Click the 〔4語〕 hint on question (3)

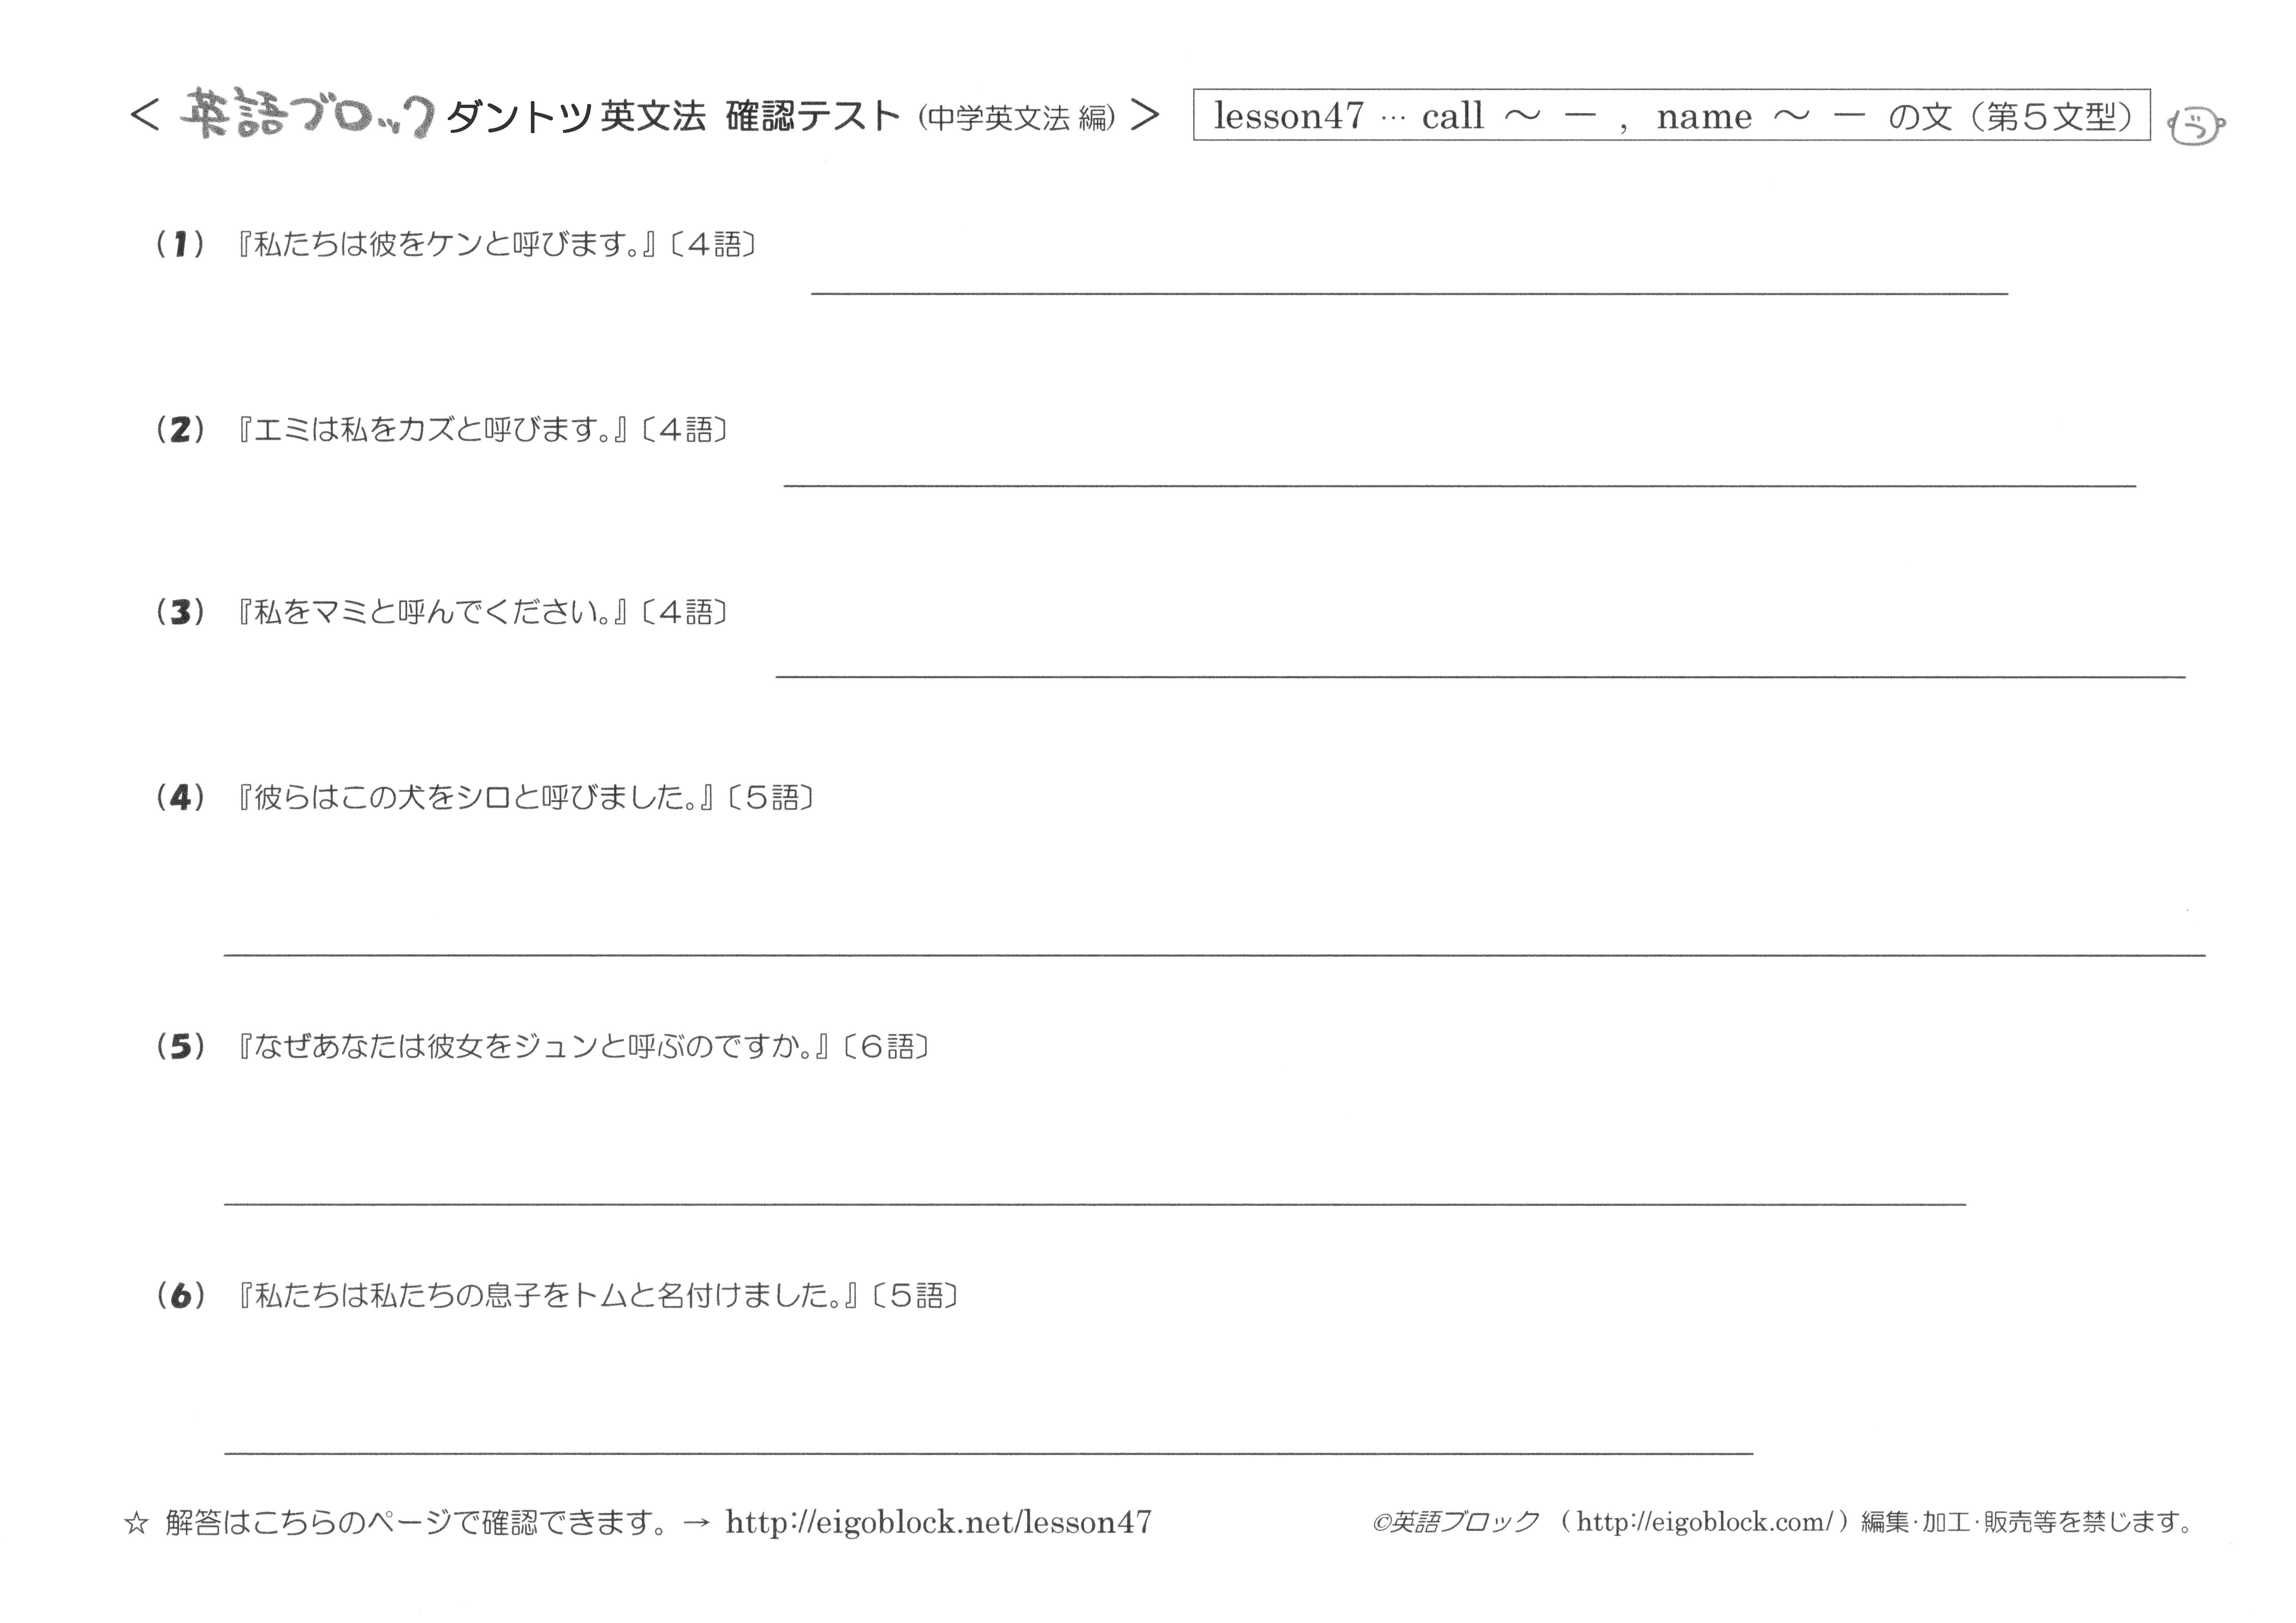685,612
